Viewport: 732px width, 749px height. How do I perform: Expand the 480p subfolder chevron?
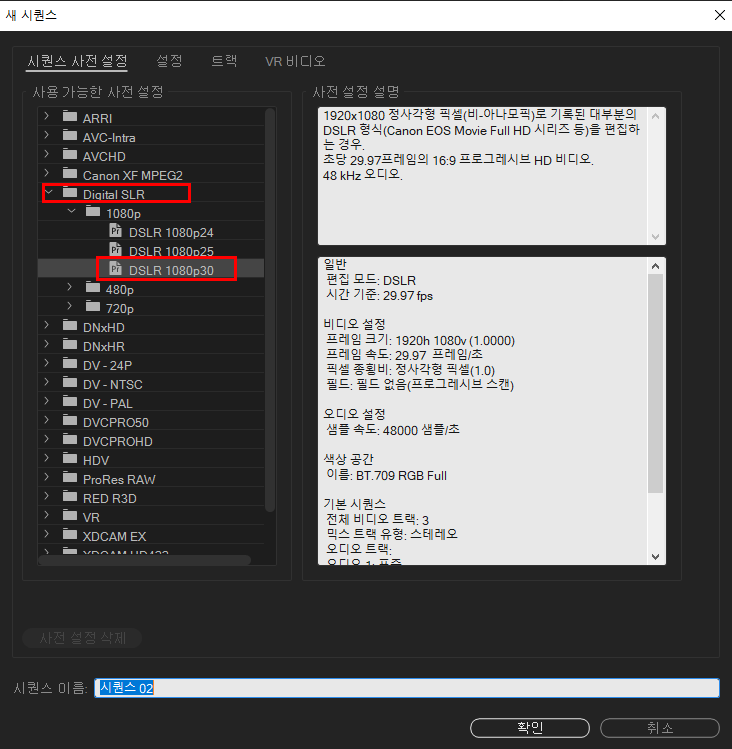pyautogui.click(x=69, y=287)
